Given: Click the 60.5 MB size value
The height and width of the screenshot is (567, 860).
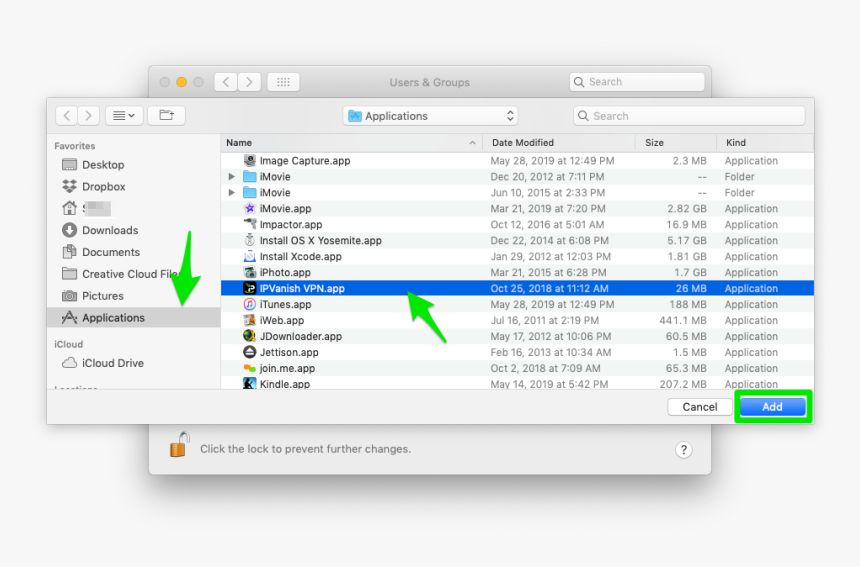Looking at the screenshot, I should click(686, 336).
